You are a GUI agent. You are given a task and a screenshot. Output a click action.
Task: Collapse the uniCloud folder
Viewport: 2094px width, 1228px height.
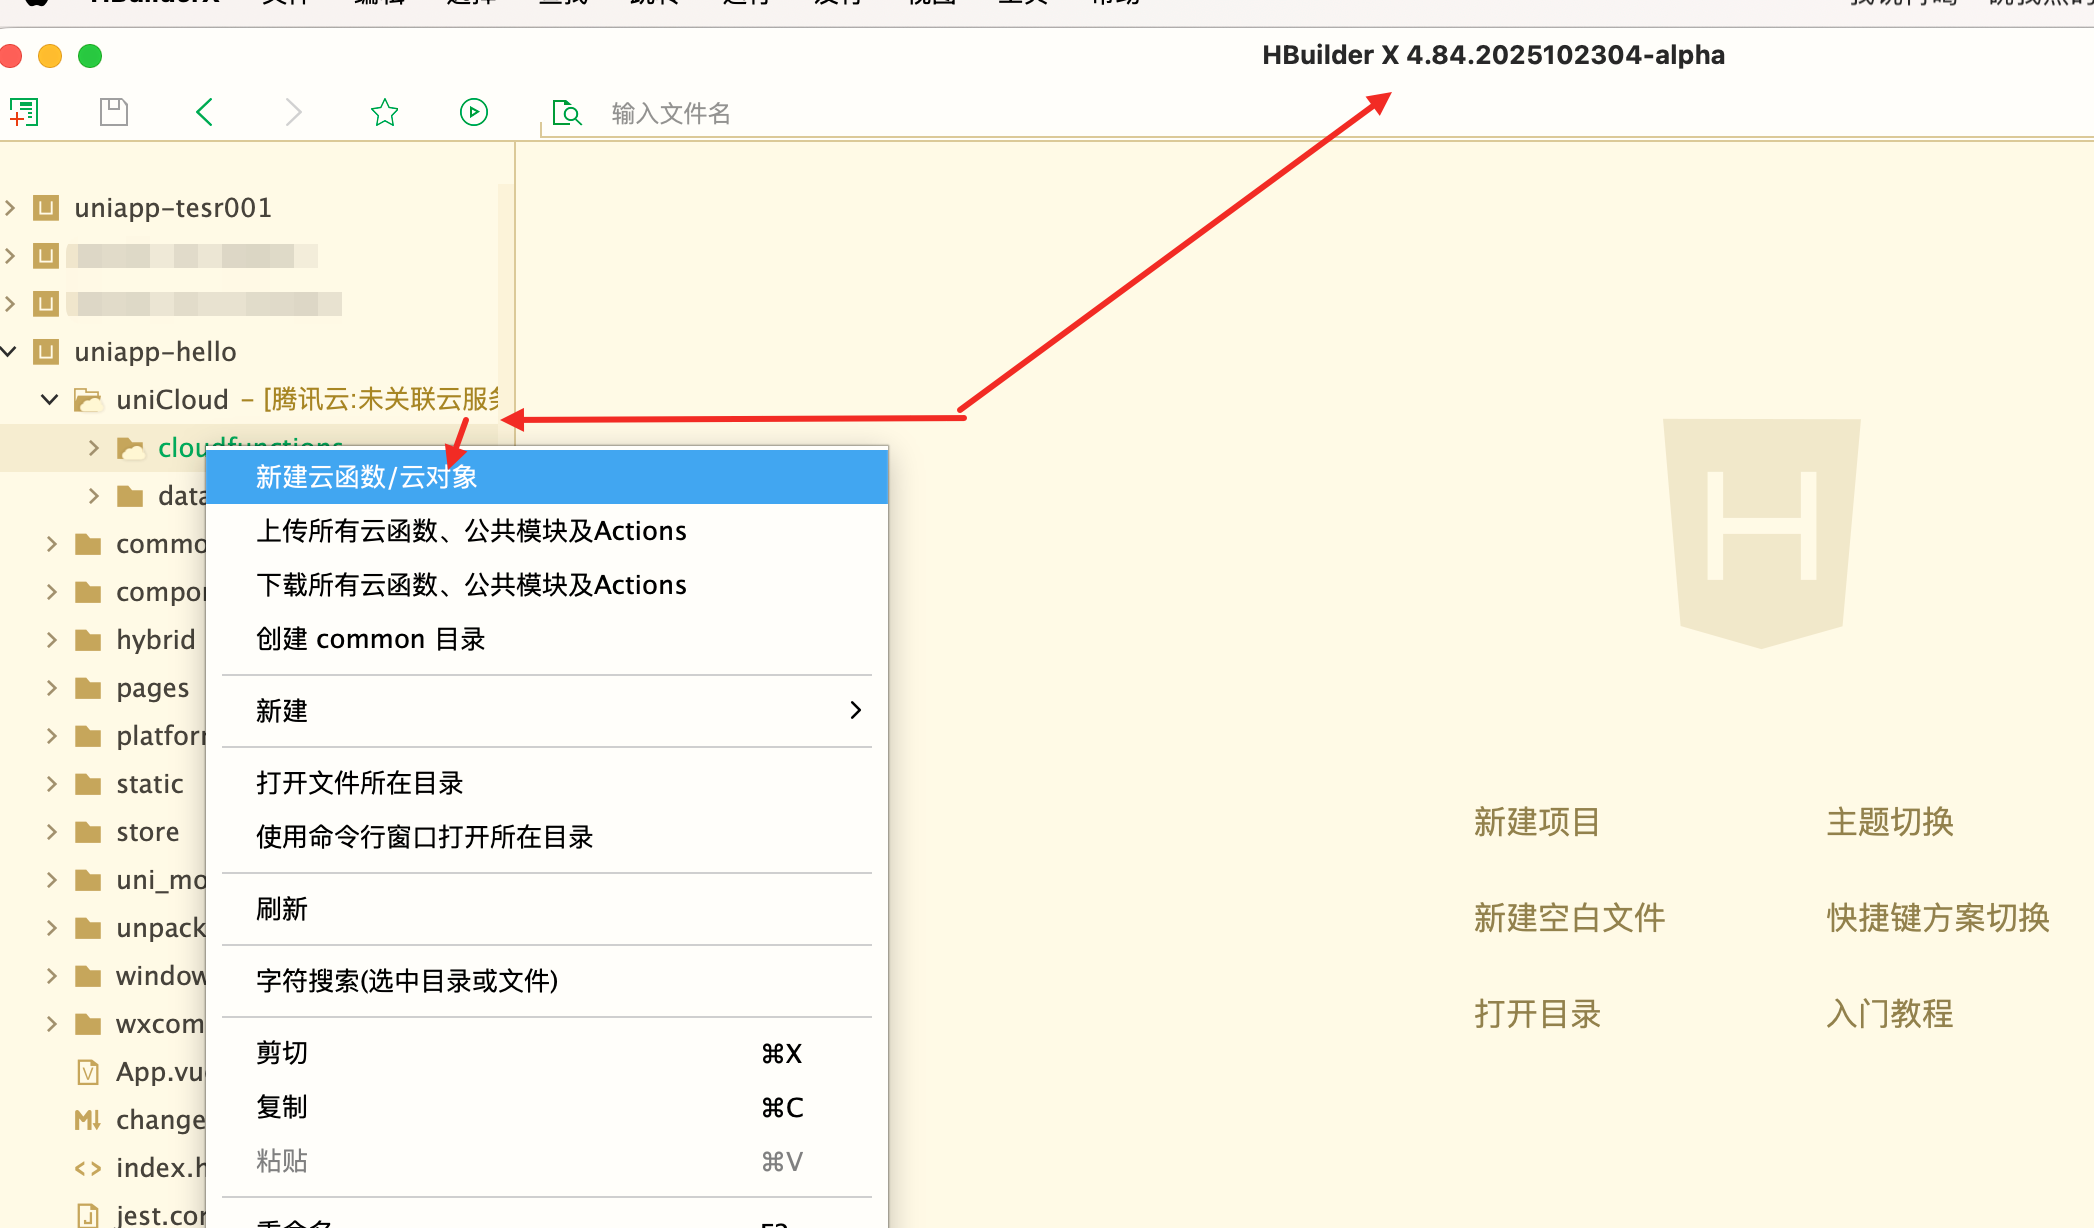click(50, 400)
